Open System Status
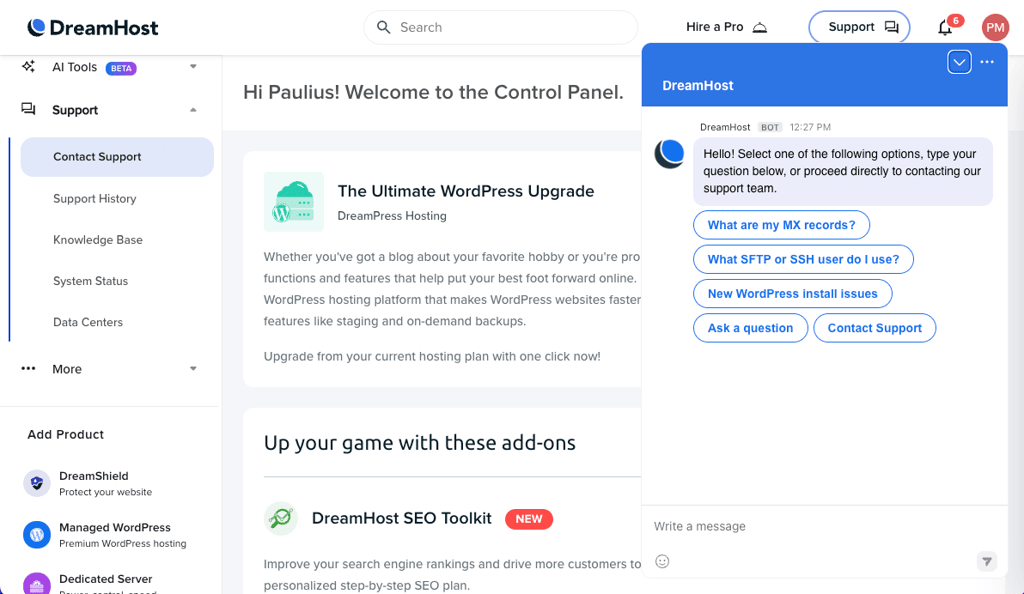 pos(91,281)
